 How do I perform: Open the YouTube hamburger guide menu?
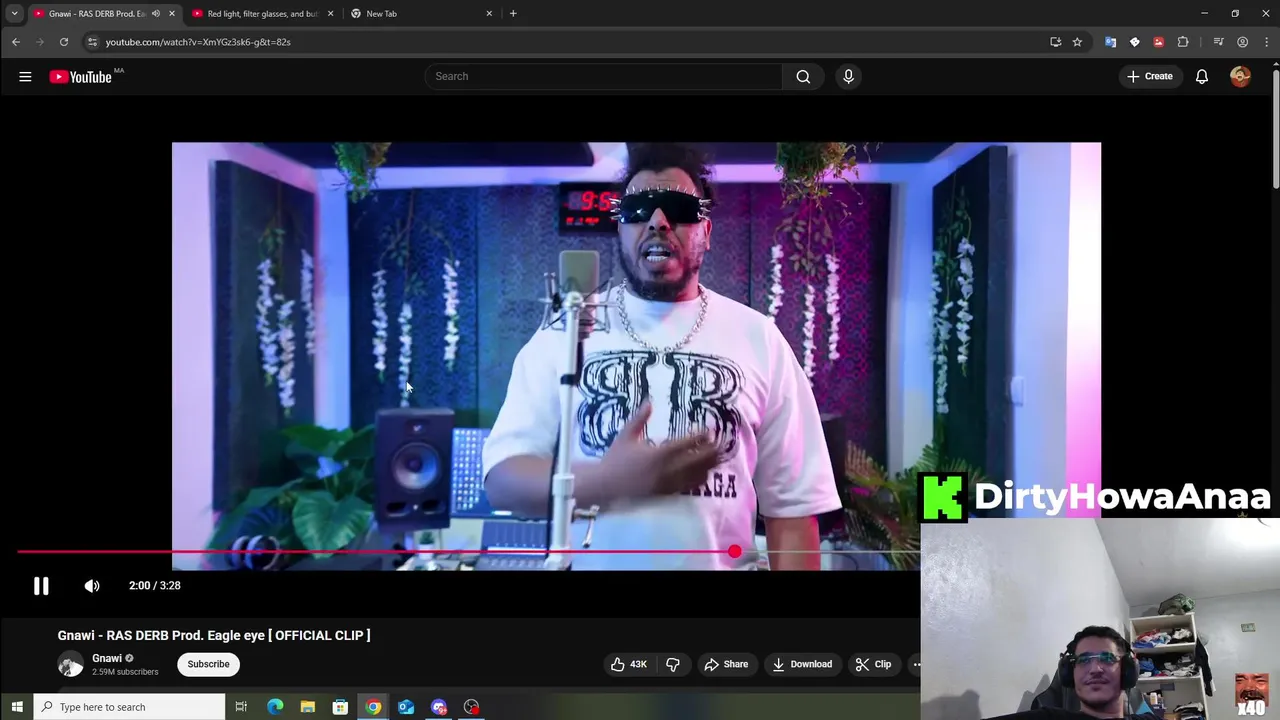pyautogui.click(x=25, y=76)
